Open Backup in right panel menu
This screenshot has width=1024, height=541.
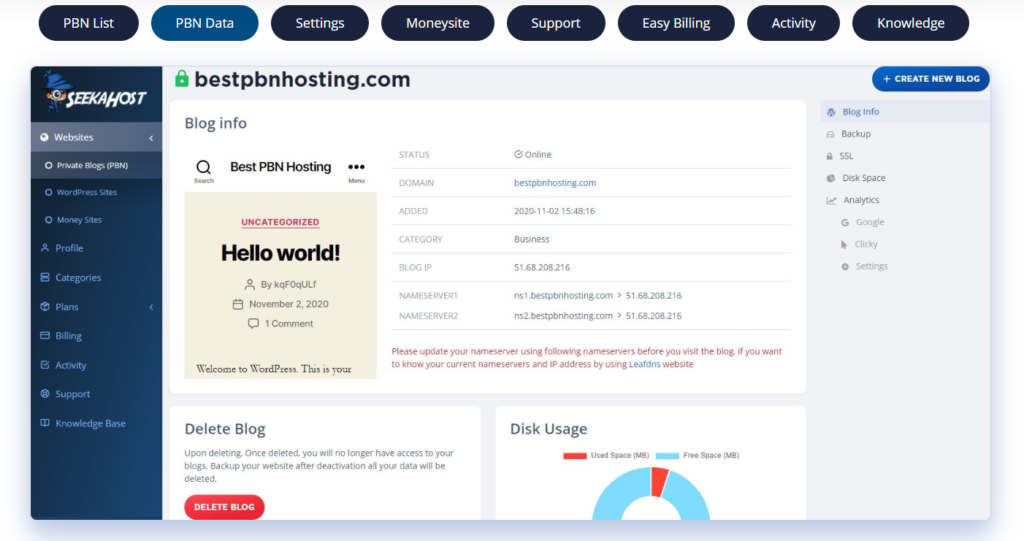click(x=856, y=134)
